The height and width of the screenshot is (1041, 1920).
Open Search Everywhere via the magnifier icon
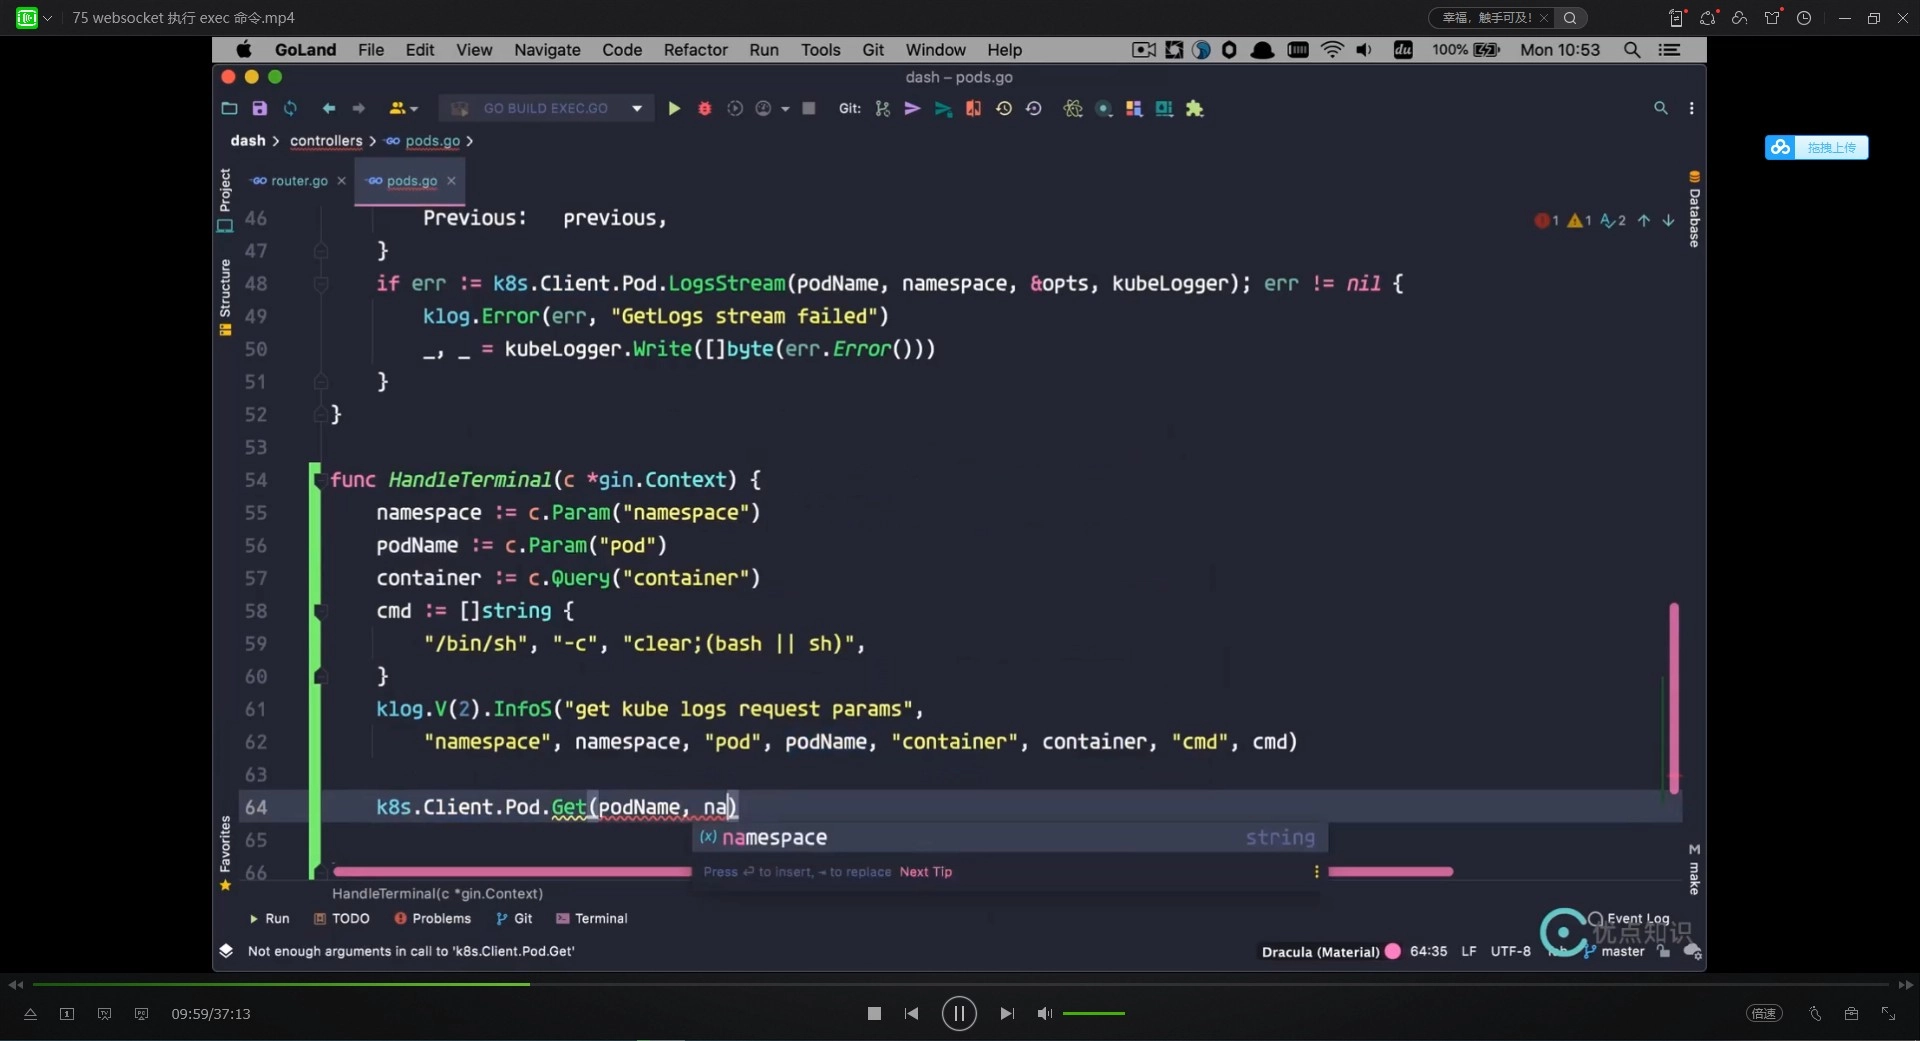point(1659,108)
